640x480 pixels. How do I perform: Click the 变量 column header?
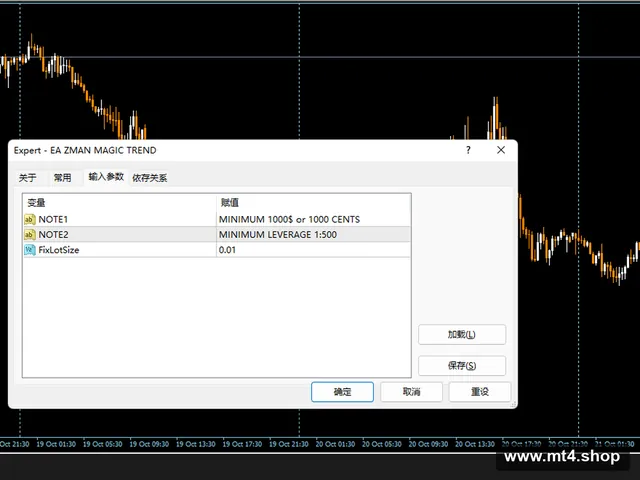pos(119,203)
